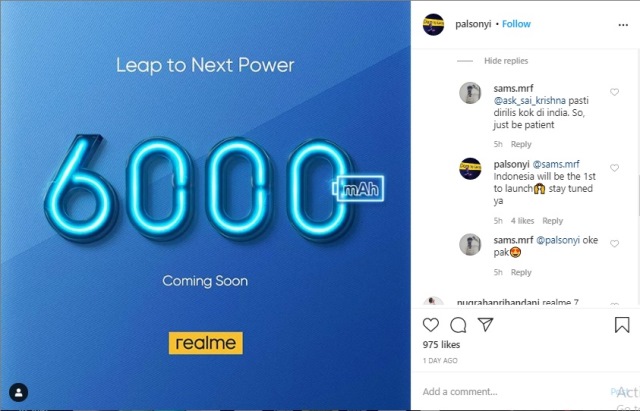The height and width of the screenshot is (411, 640).
Task: Like the post with heart icon
Action: pyautogui.click(x=431, y=325)
